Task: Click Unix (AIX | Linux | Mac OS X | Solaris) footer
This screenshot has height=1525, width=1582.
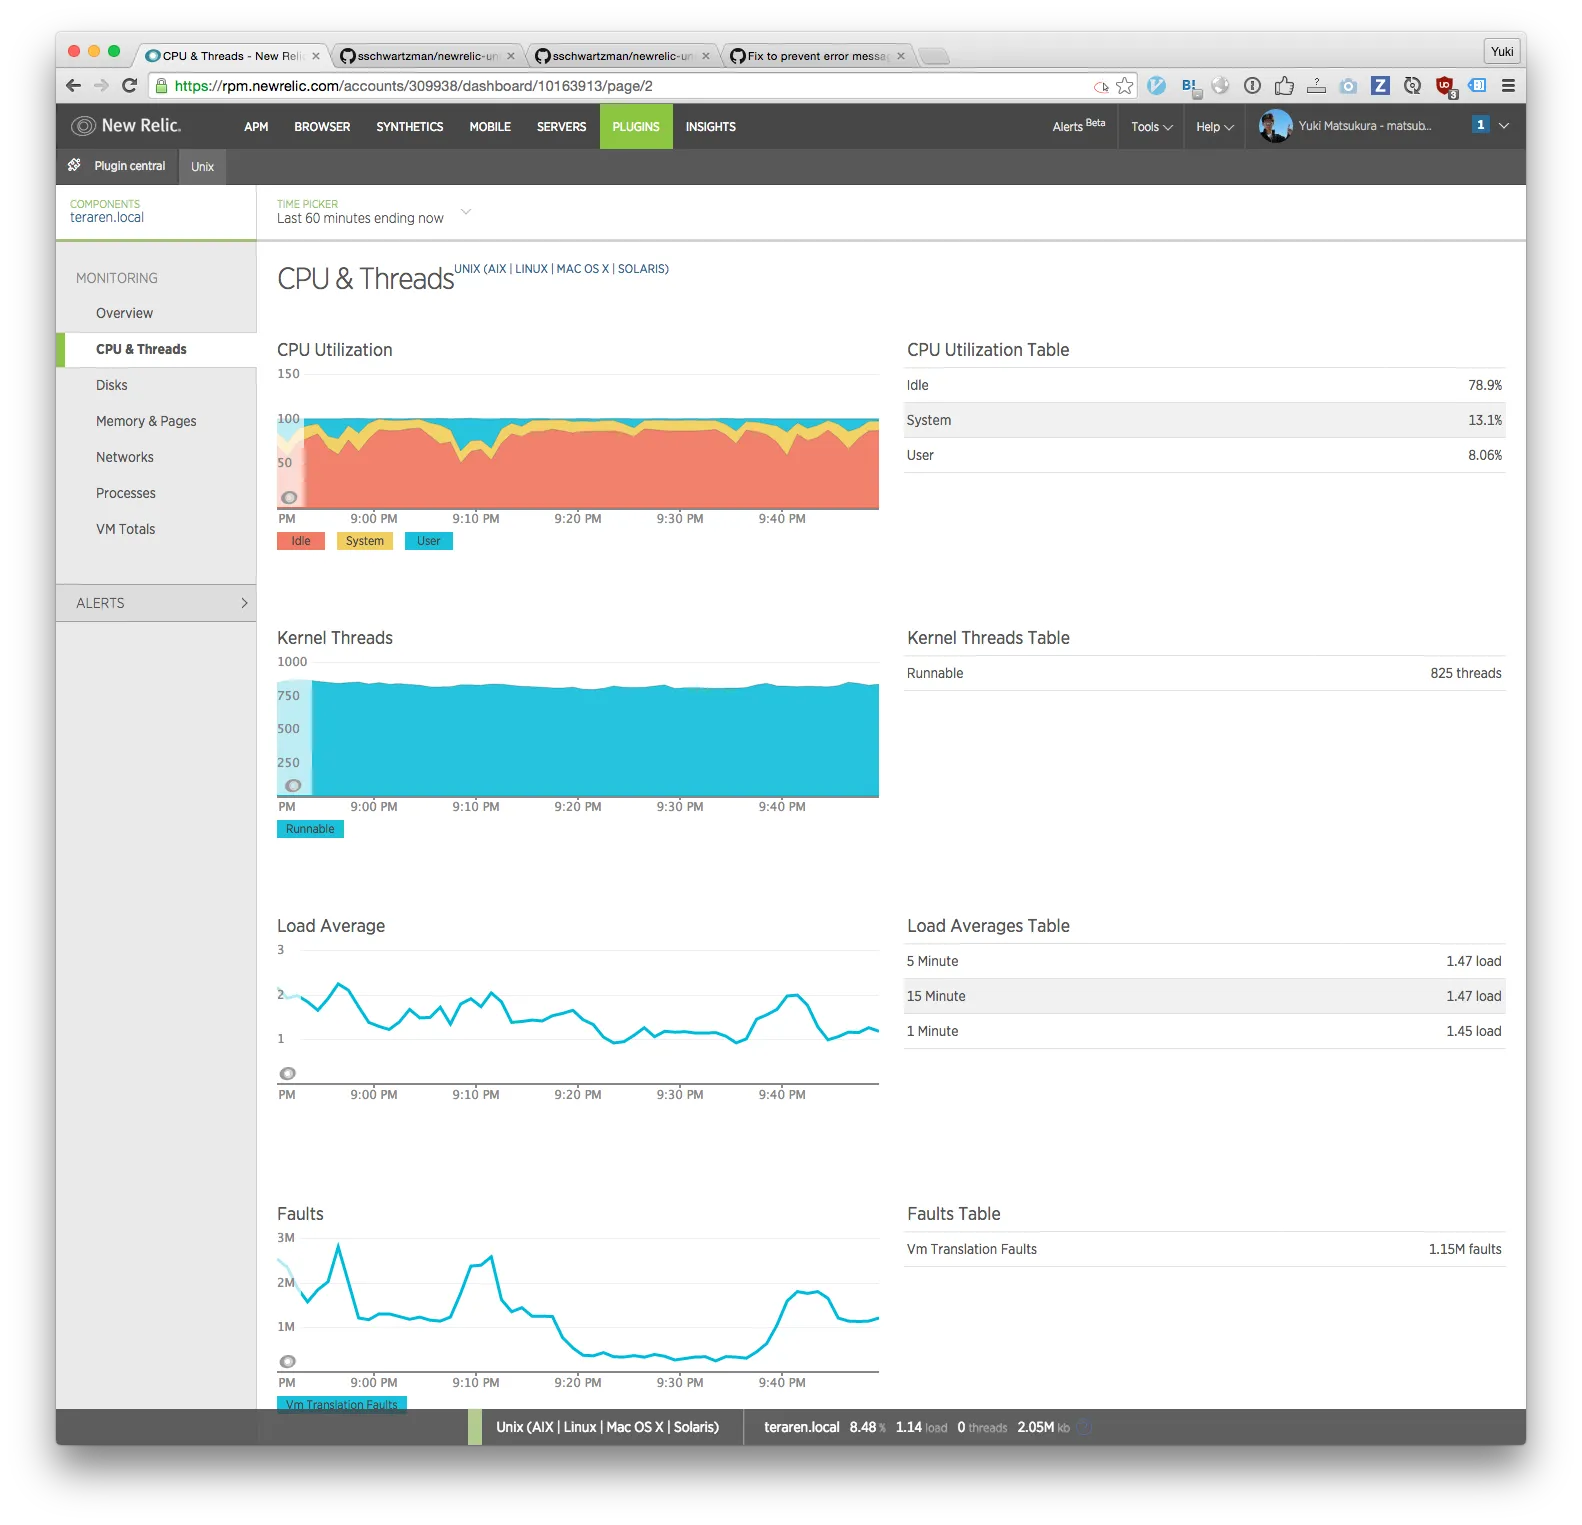Action: tap(607, 1427)
